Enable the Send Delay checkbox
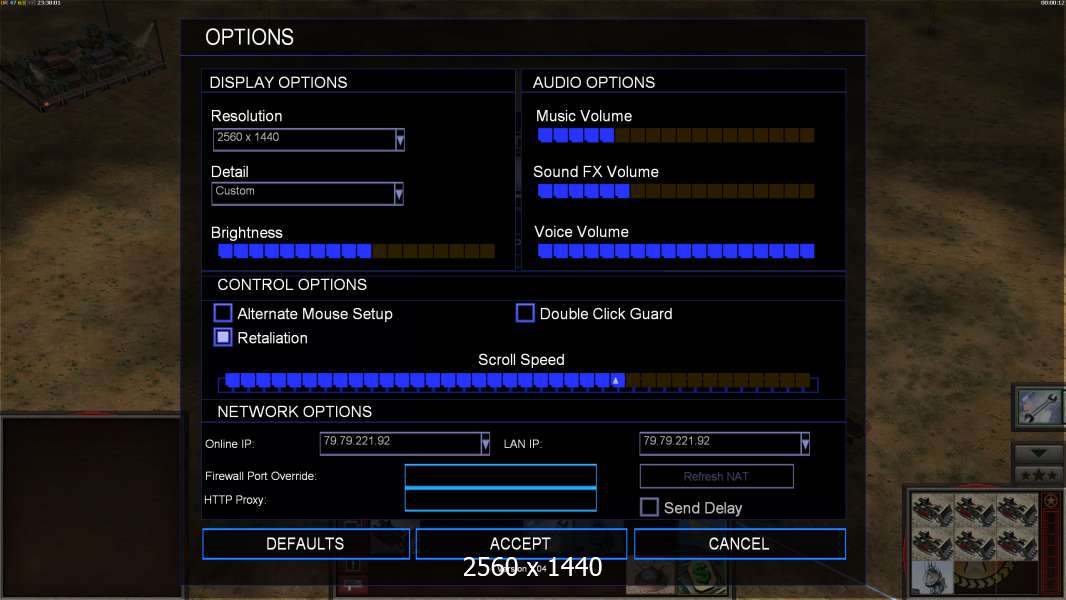Screen dimensions: 1066x600 click(649, 508)
